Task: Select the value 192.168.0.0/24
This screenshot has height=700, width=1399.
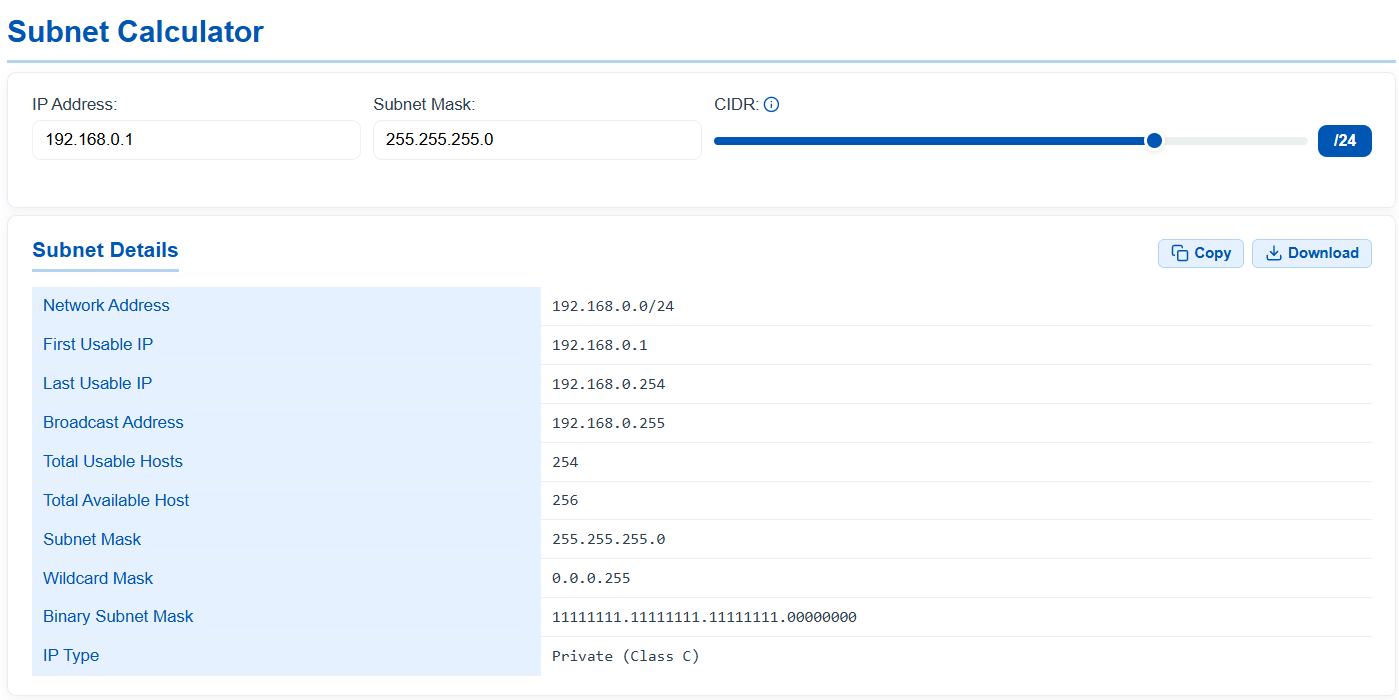Action: tap(613, 306)
